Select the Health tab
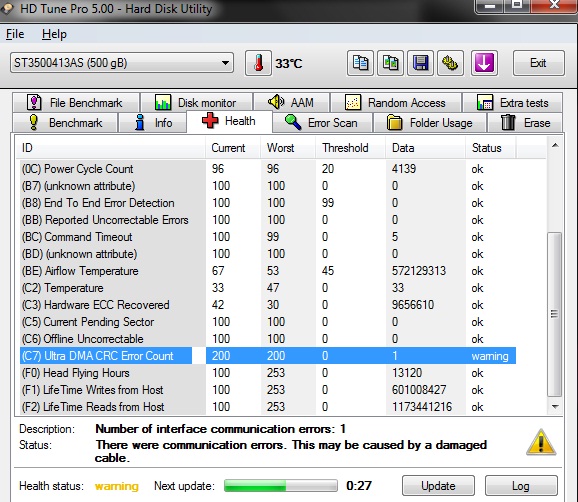This screenshot has height=502, width=578. [229, 121]
